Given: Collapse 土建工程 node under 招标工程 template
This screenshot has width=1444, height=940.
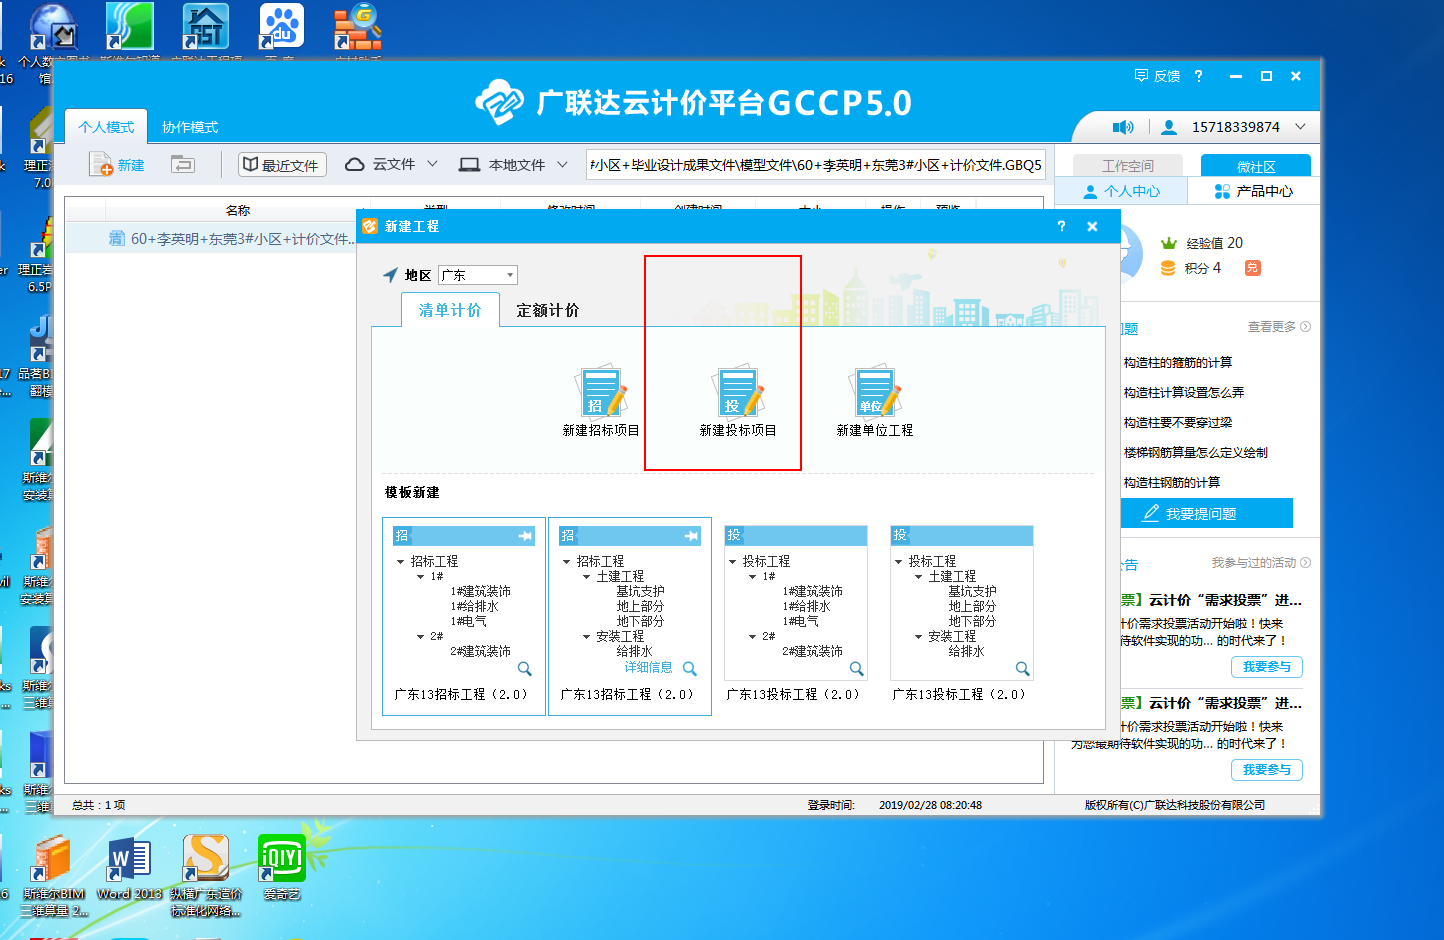Looking at the screenshot, I should point(587,576).
